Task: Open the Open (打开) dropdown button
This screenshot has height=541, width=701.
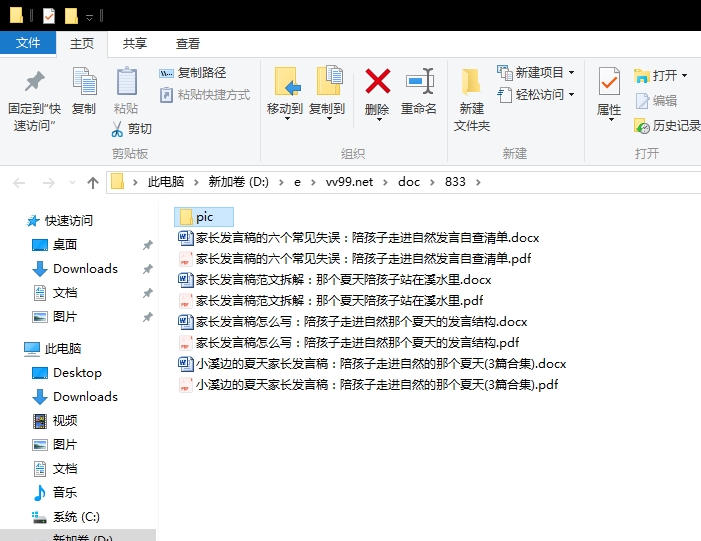Action: tap(661, 76)
